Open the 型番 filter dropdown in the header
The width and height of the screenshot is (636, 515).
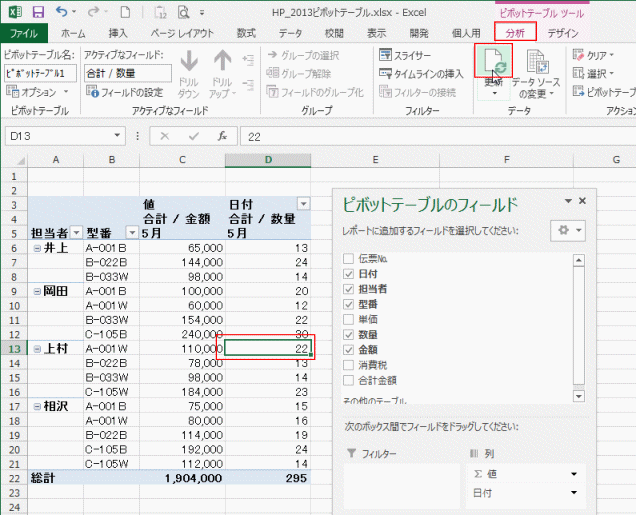pos(131,232)
